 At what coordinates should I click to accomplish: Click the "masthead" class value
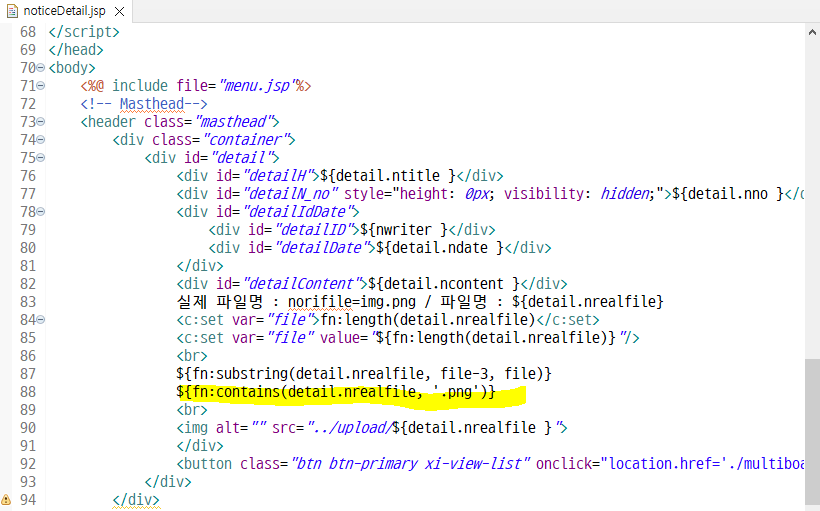233,122
